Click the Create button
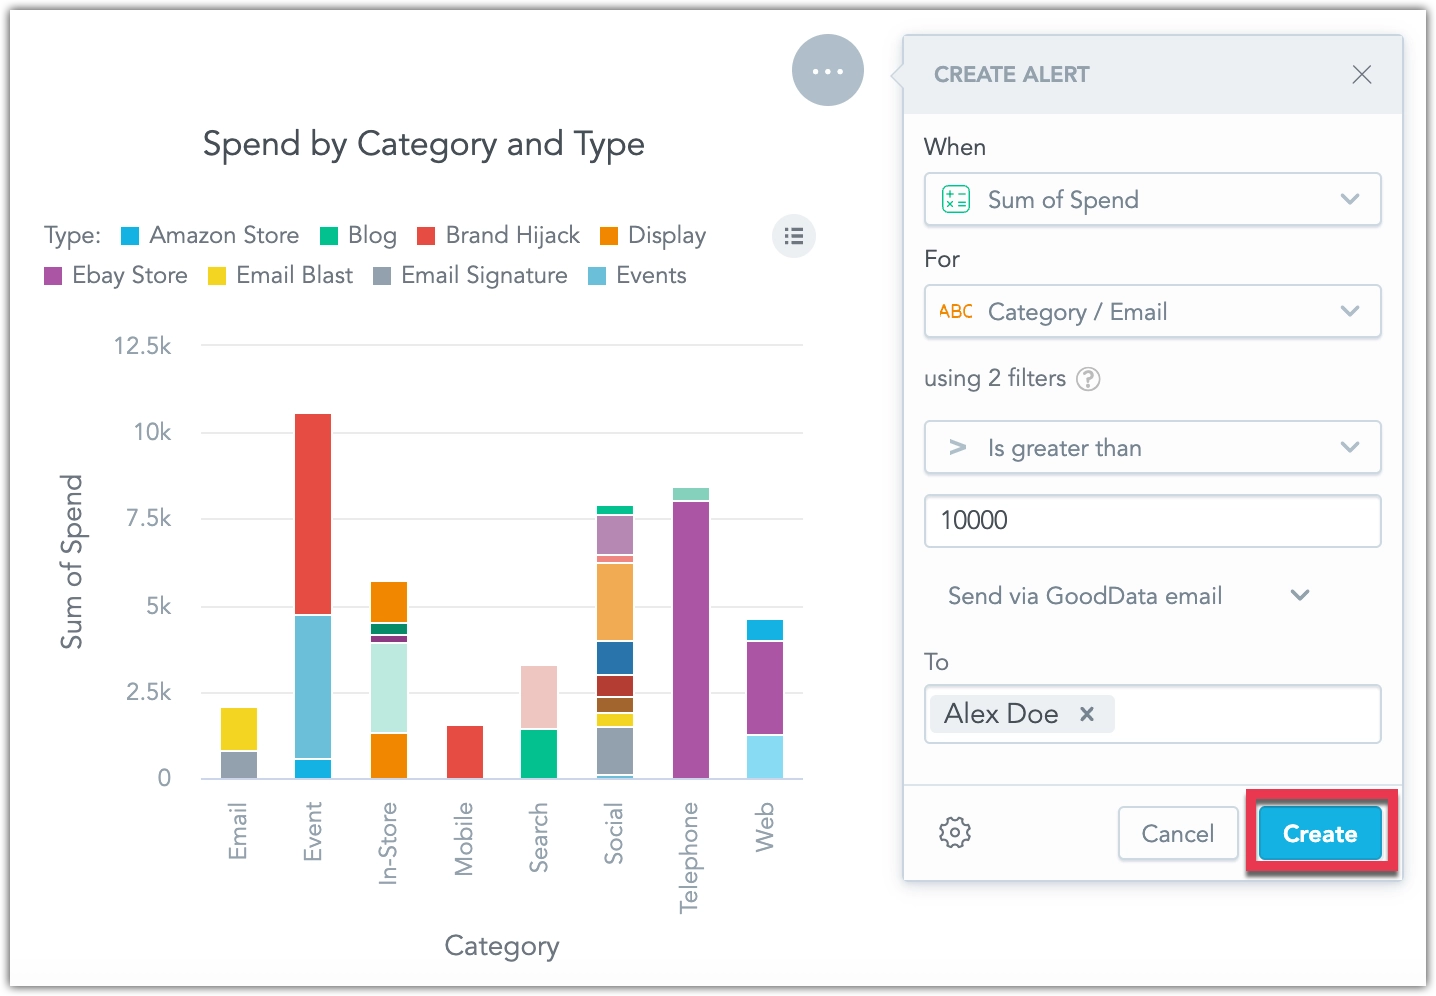1436x996 pixels. [x=1320, y=833]
